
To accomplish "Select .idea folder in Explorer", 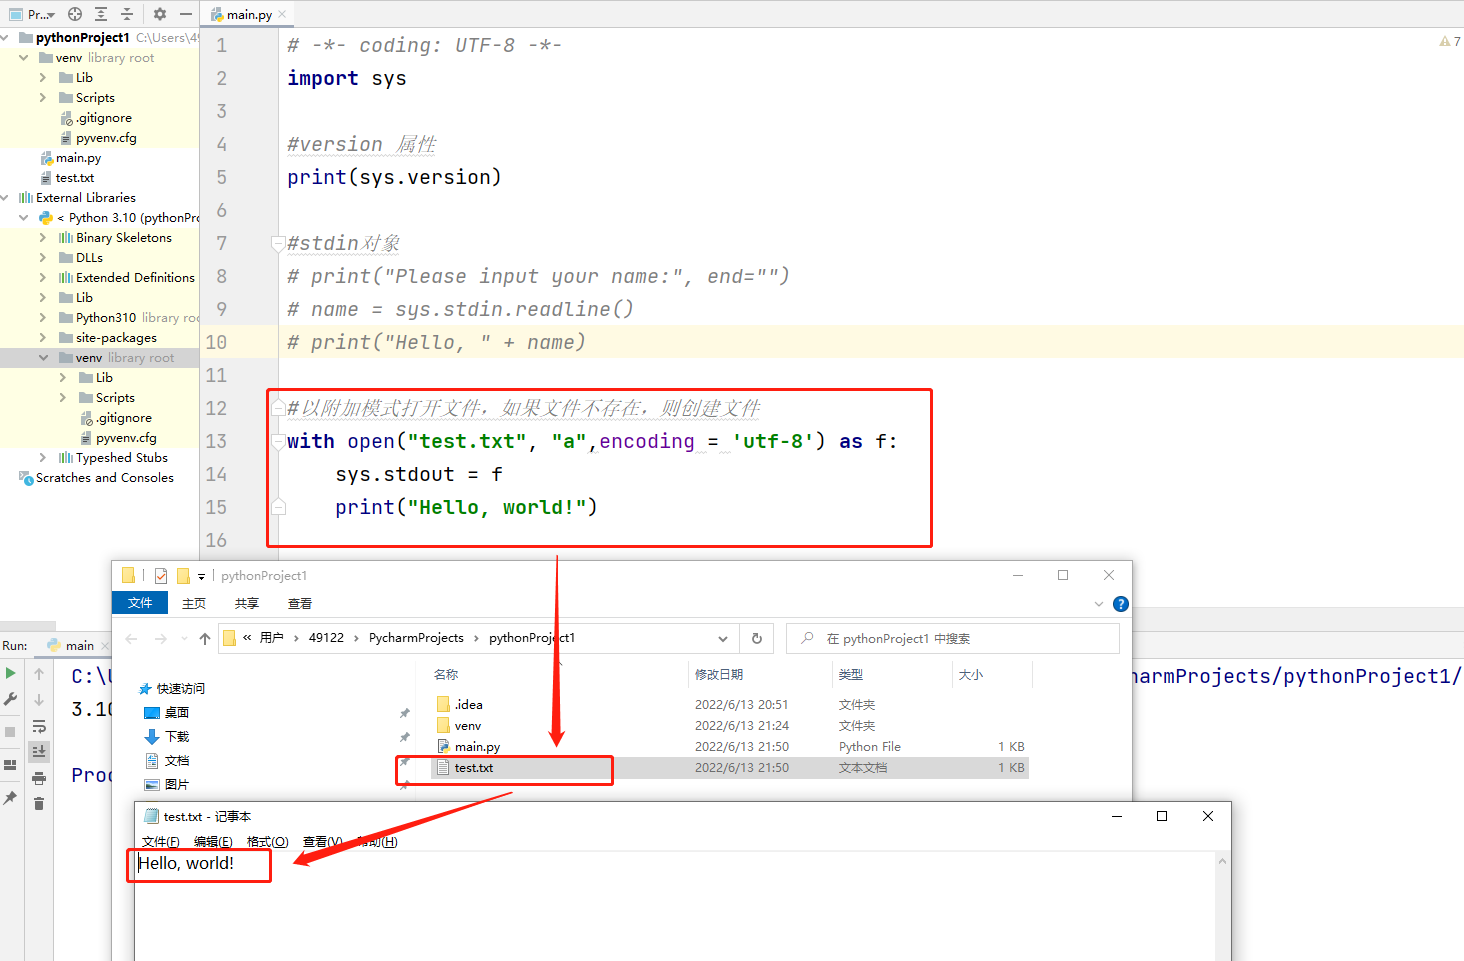I will click(x=468, y=705).
